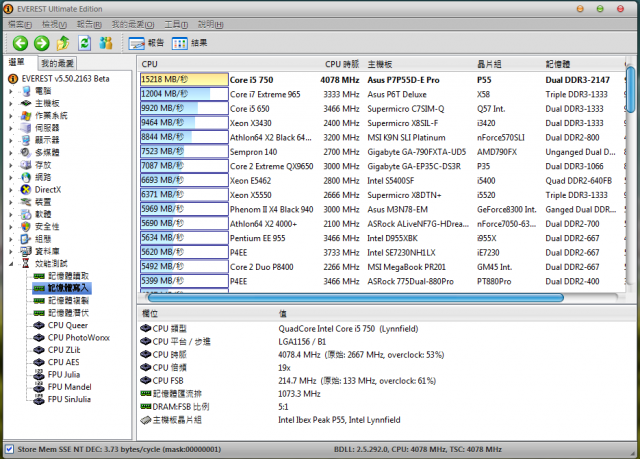Click the DirectX icon in the tree

click(x=26, y=190)
